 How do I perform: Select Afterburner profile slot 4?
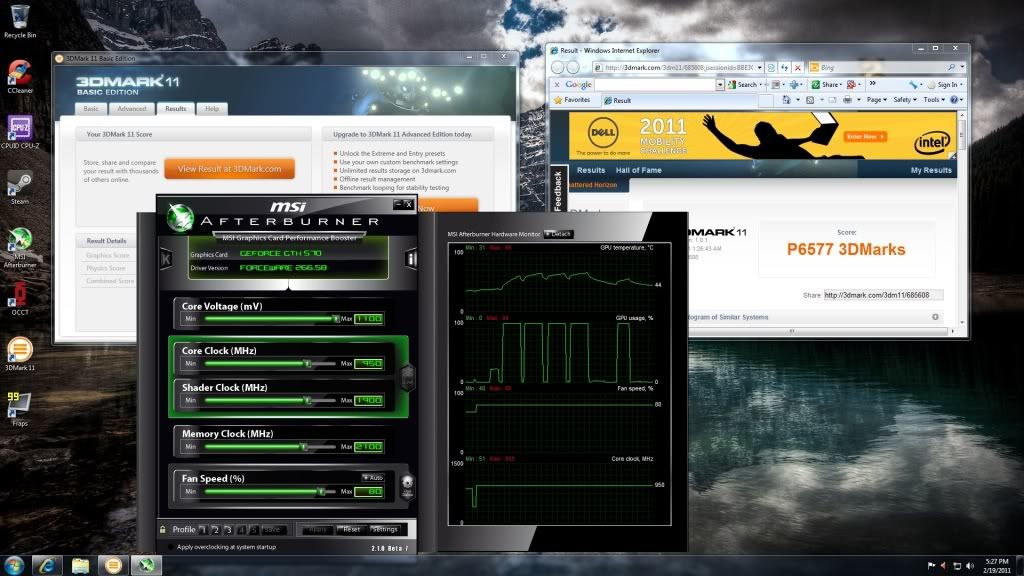pos(242,530)
